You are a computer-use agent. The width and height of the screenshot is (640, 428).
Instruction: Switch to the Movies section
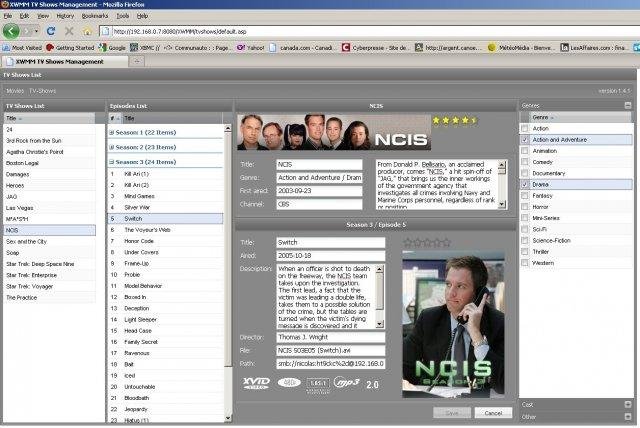click(15, 91)
